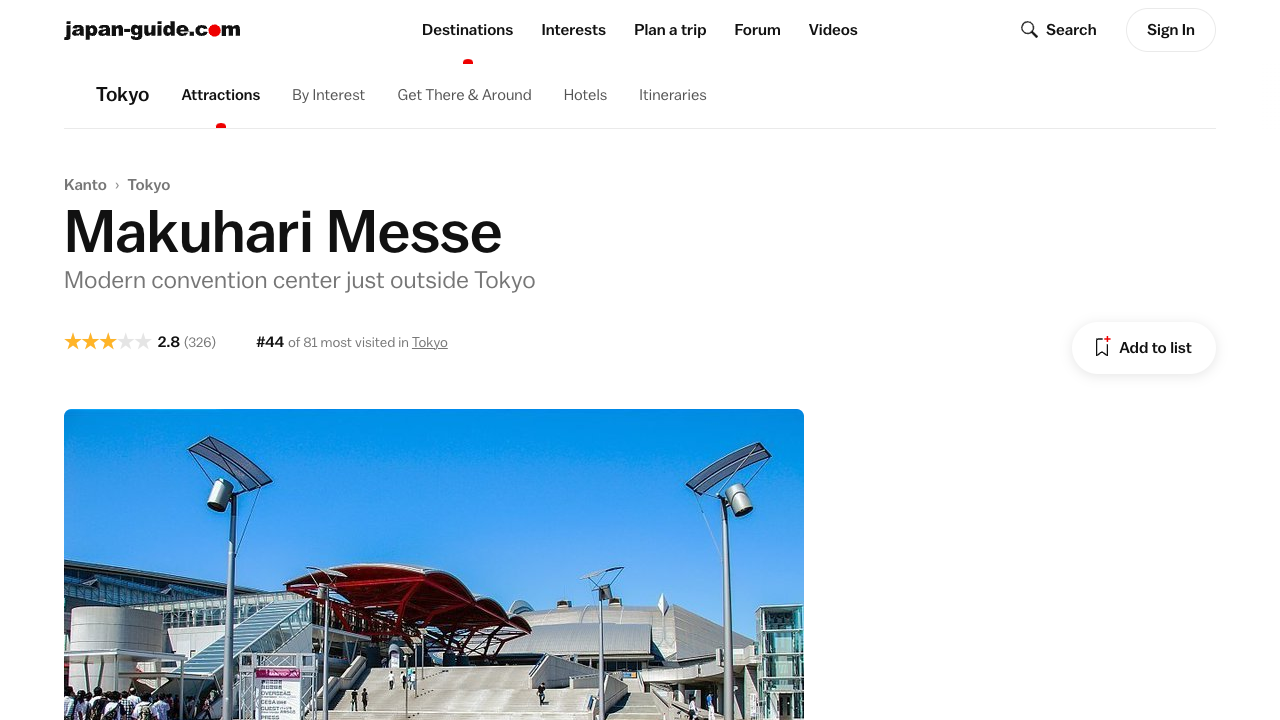Viewport: 1280px width, 720px height.
Task: Click the star rating icons
Action: tap(108, 342)
